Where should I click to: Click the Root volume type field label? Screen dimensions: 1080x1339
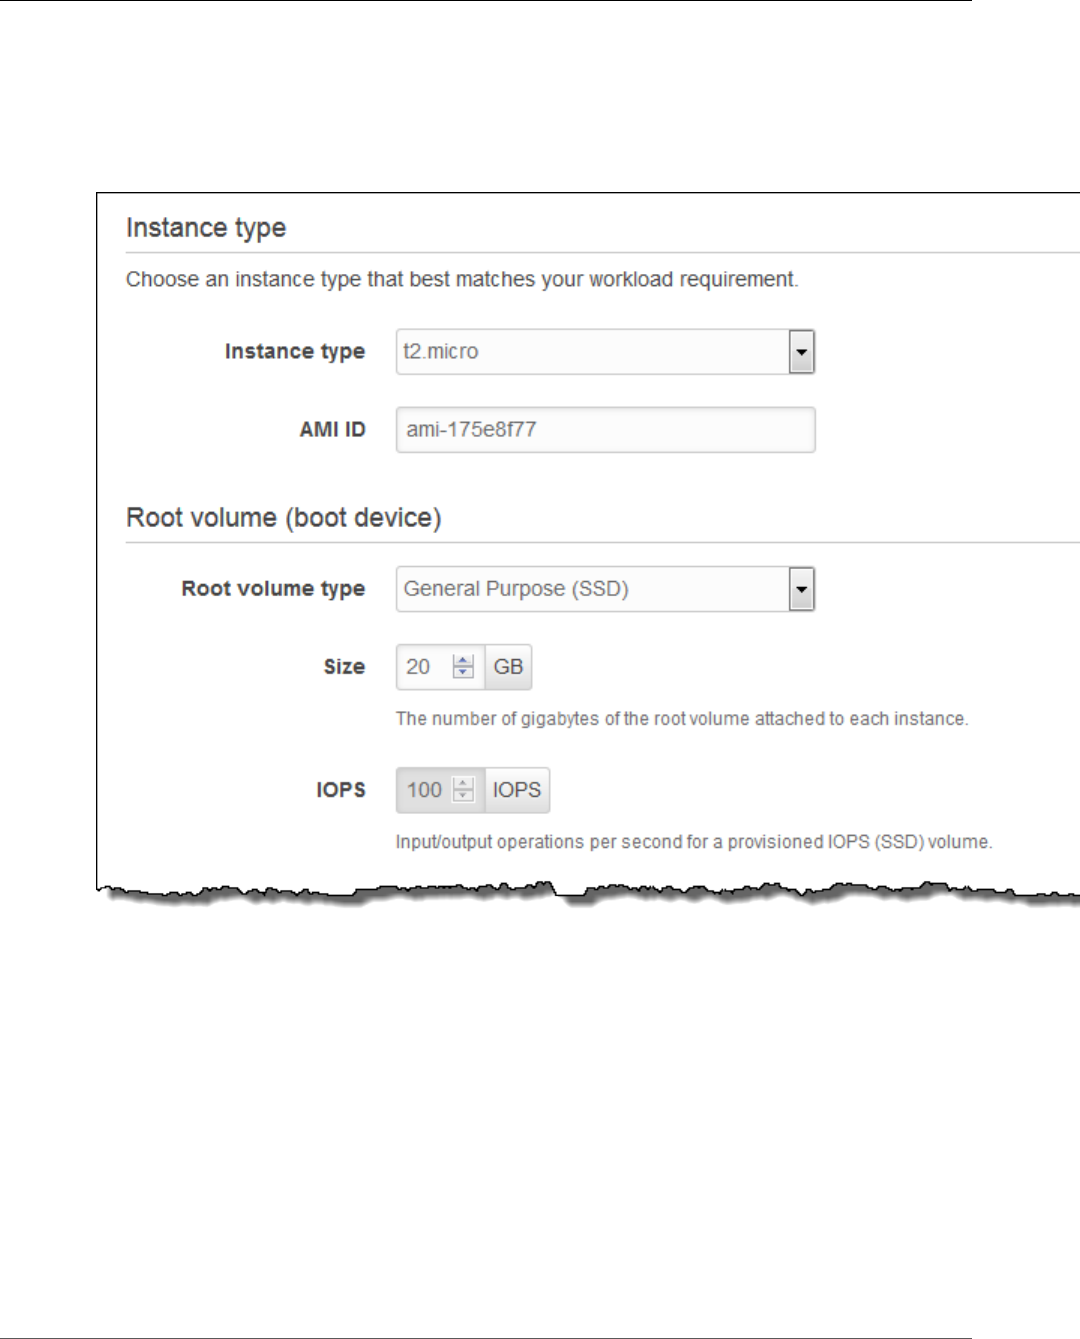(273, 589)
